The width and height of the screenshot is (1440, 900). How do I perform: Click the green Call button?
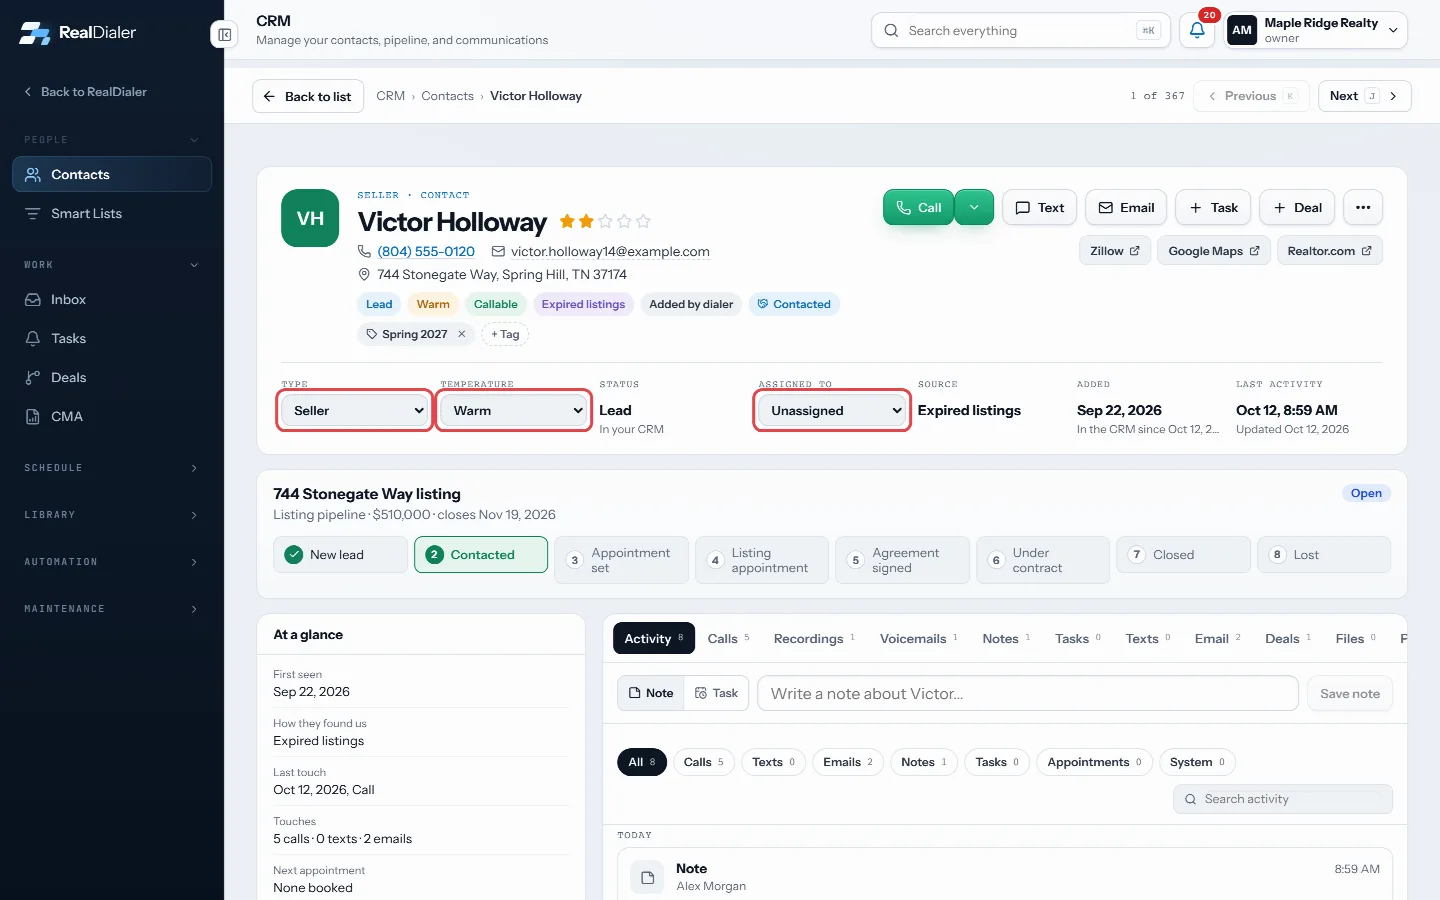918,207
